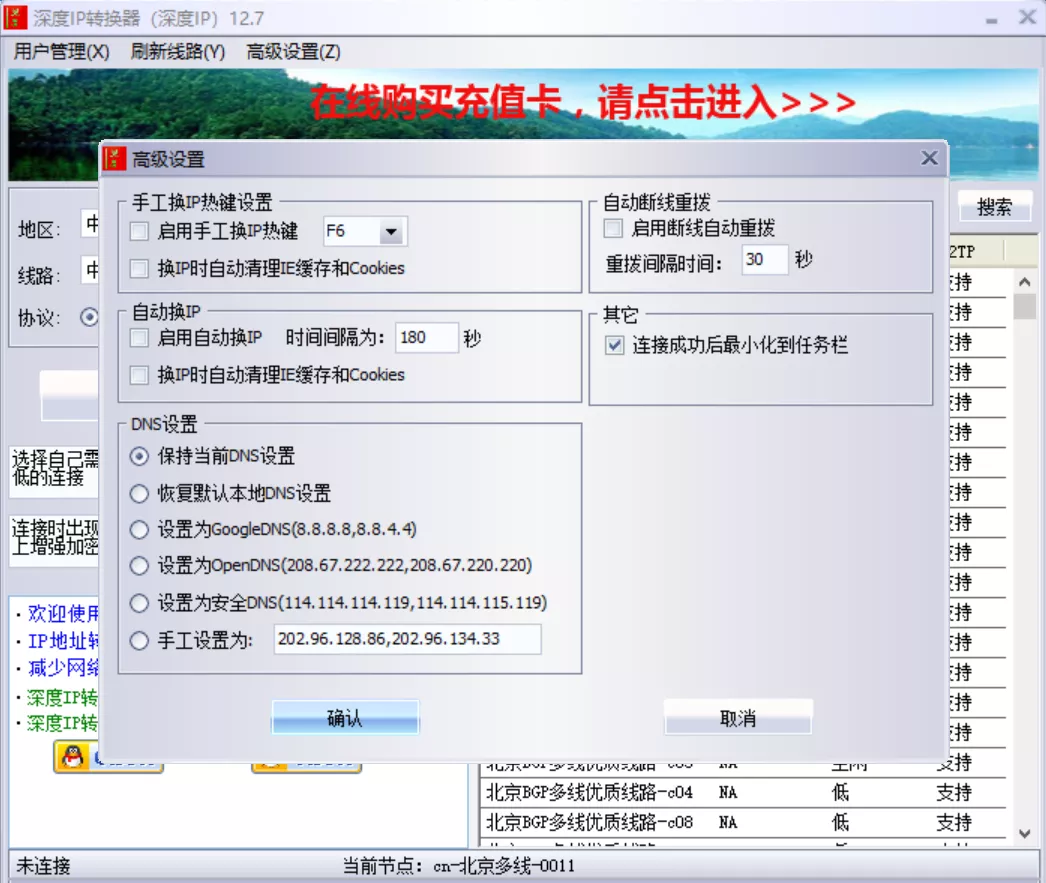Click the manual DNS address field
The width and height of the screenshot is (1046, 883).
point(407,639)
